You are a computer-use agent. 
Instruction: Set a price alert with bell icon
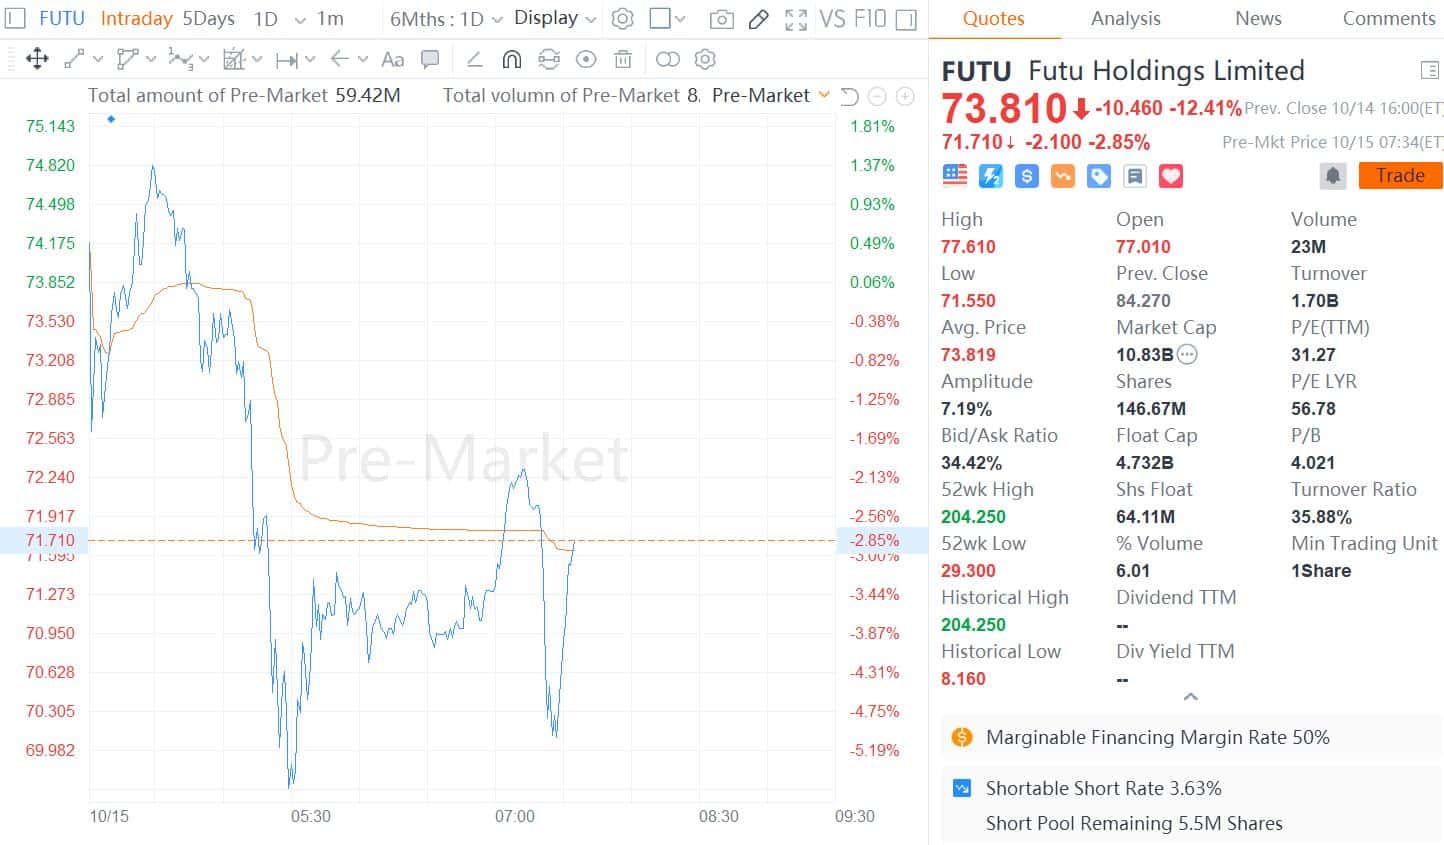tap(1332, 176)
